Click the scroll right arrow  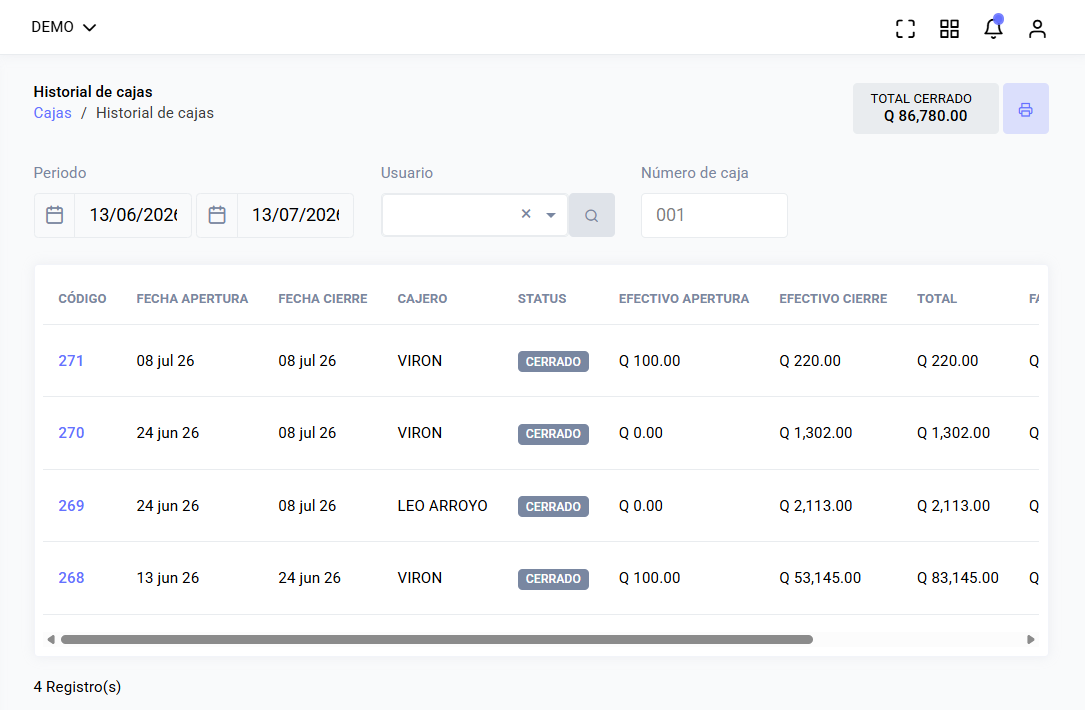[1030, 639]
